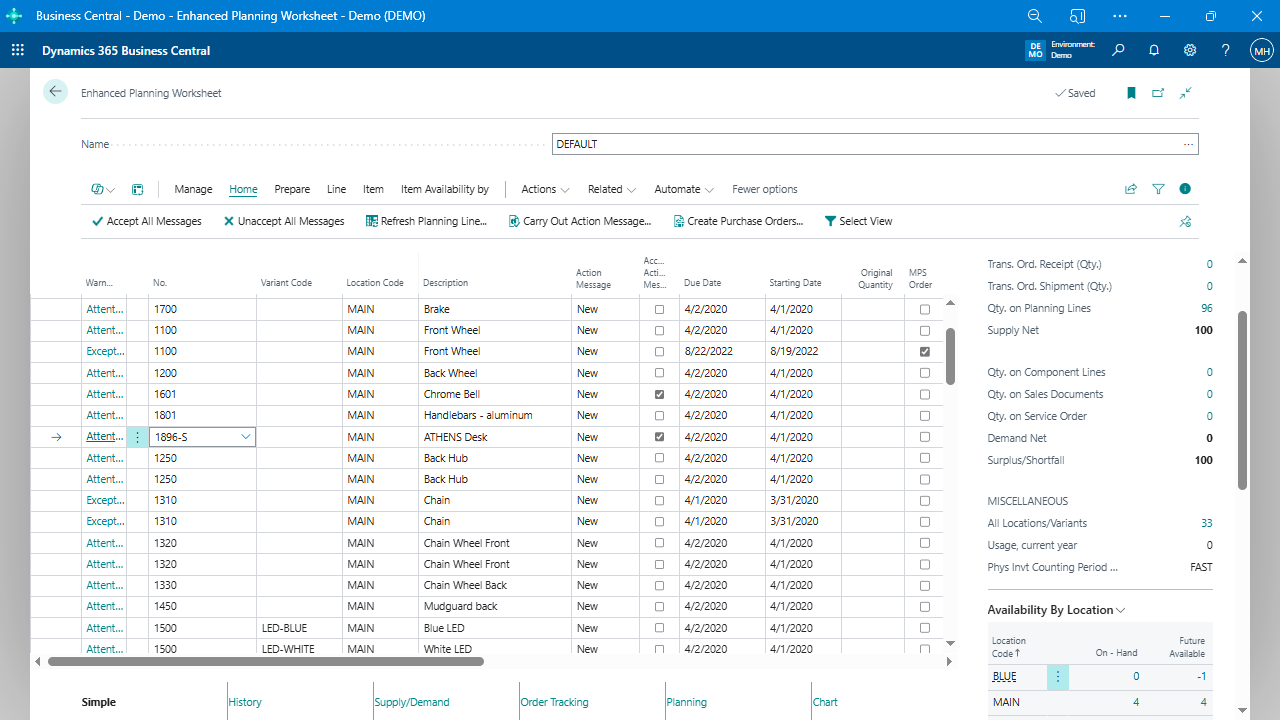Uncheck Accept Action Message for ATHENS Desk
The image size is (1280, 720).
658,436
